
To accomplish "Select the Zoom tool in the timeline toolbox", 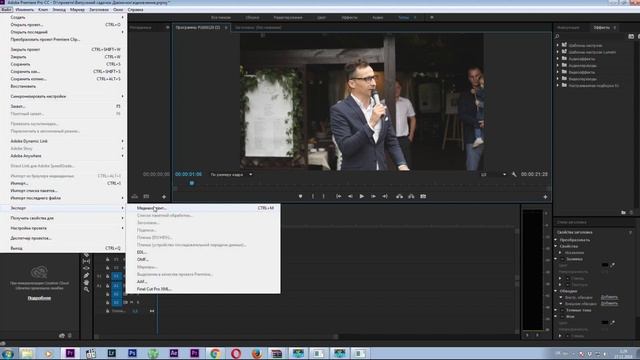I will click(x=86, y=289).
